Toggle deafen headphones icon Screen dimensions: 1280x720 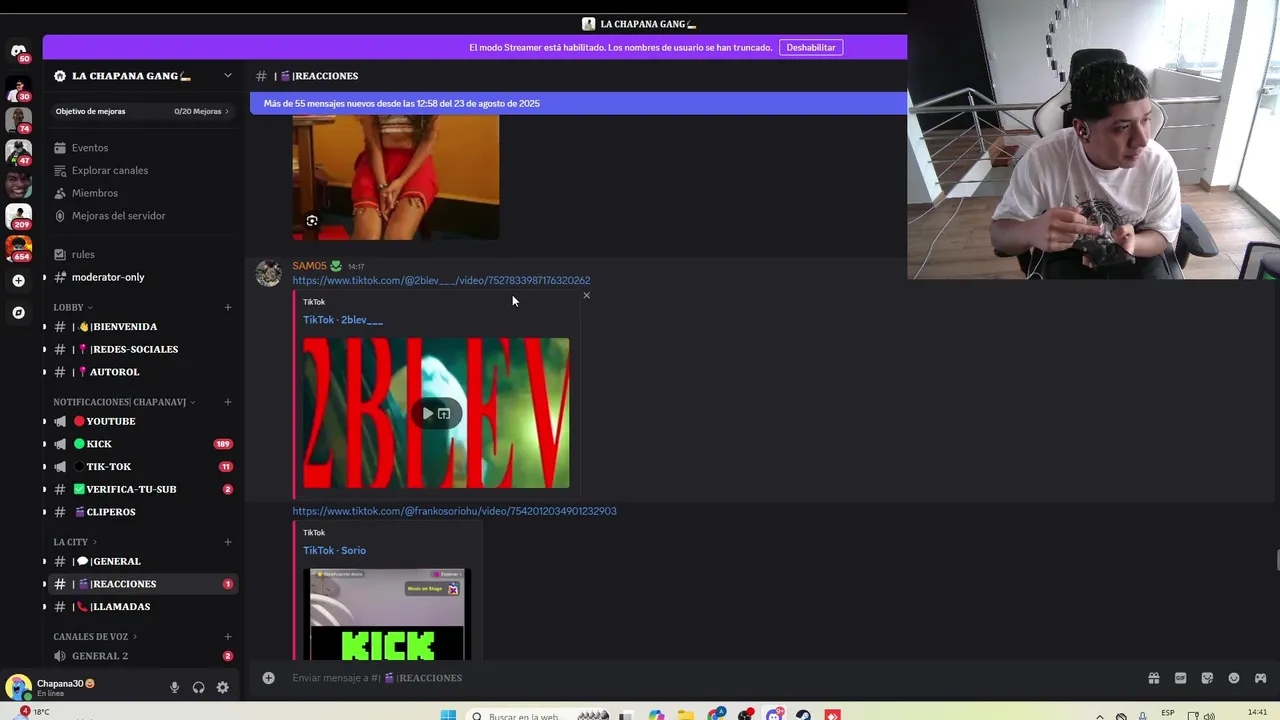(198, 688)
